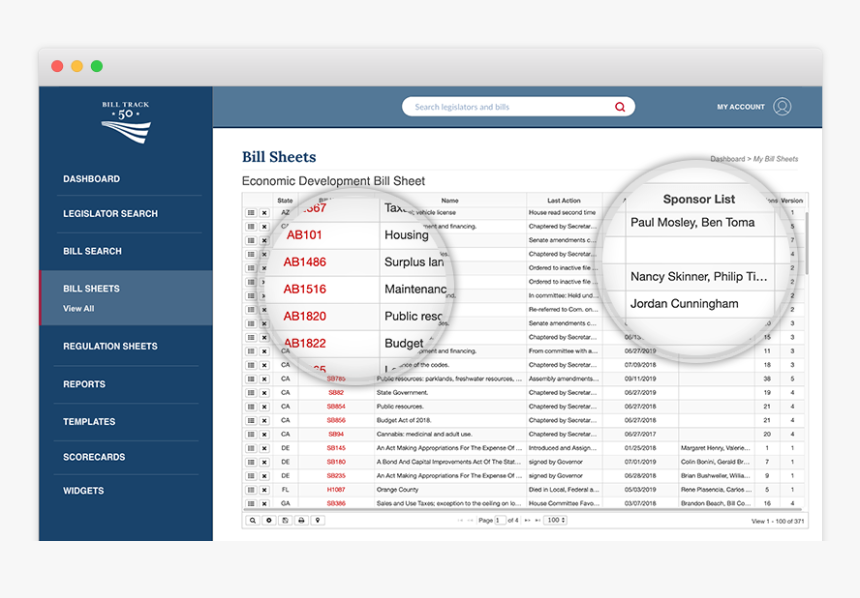Open the My Account profile avatar icon

coord(782,106)
